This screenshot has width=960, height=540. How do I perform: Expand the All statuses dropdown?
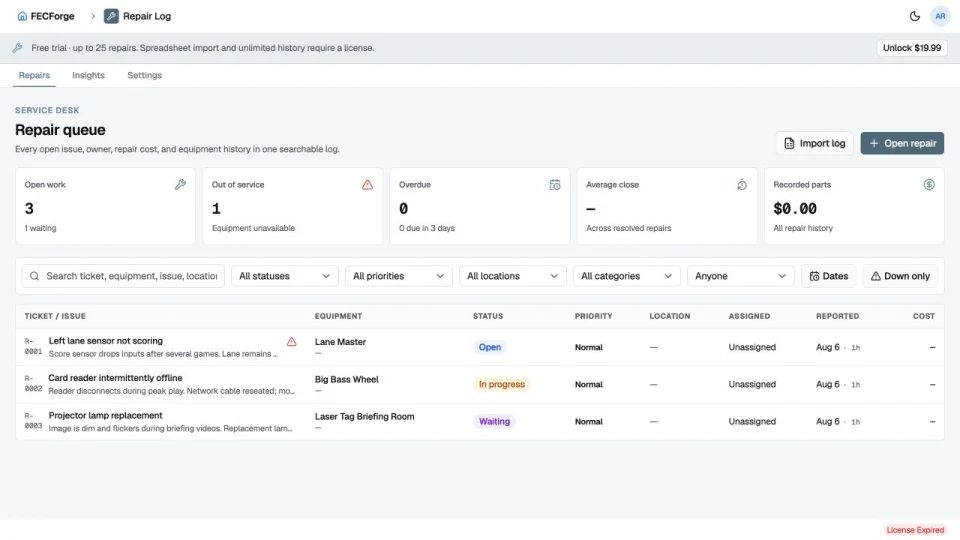click(x=284, y=276)
